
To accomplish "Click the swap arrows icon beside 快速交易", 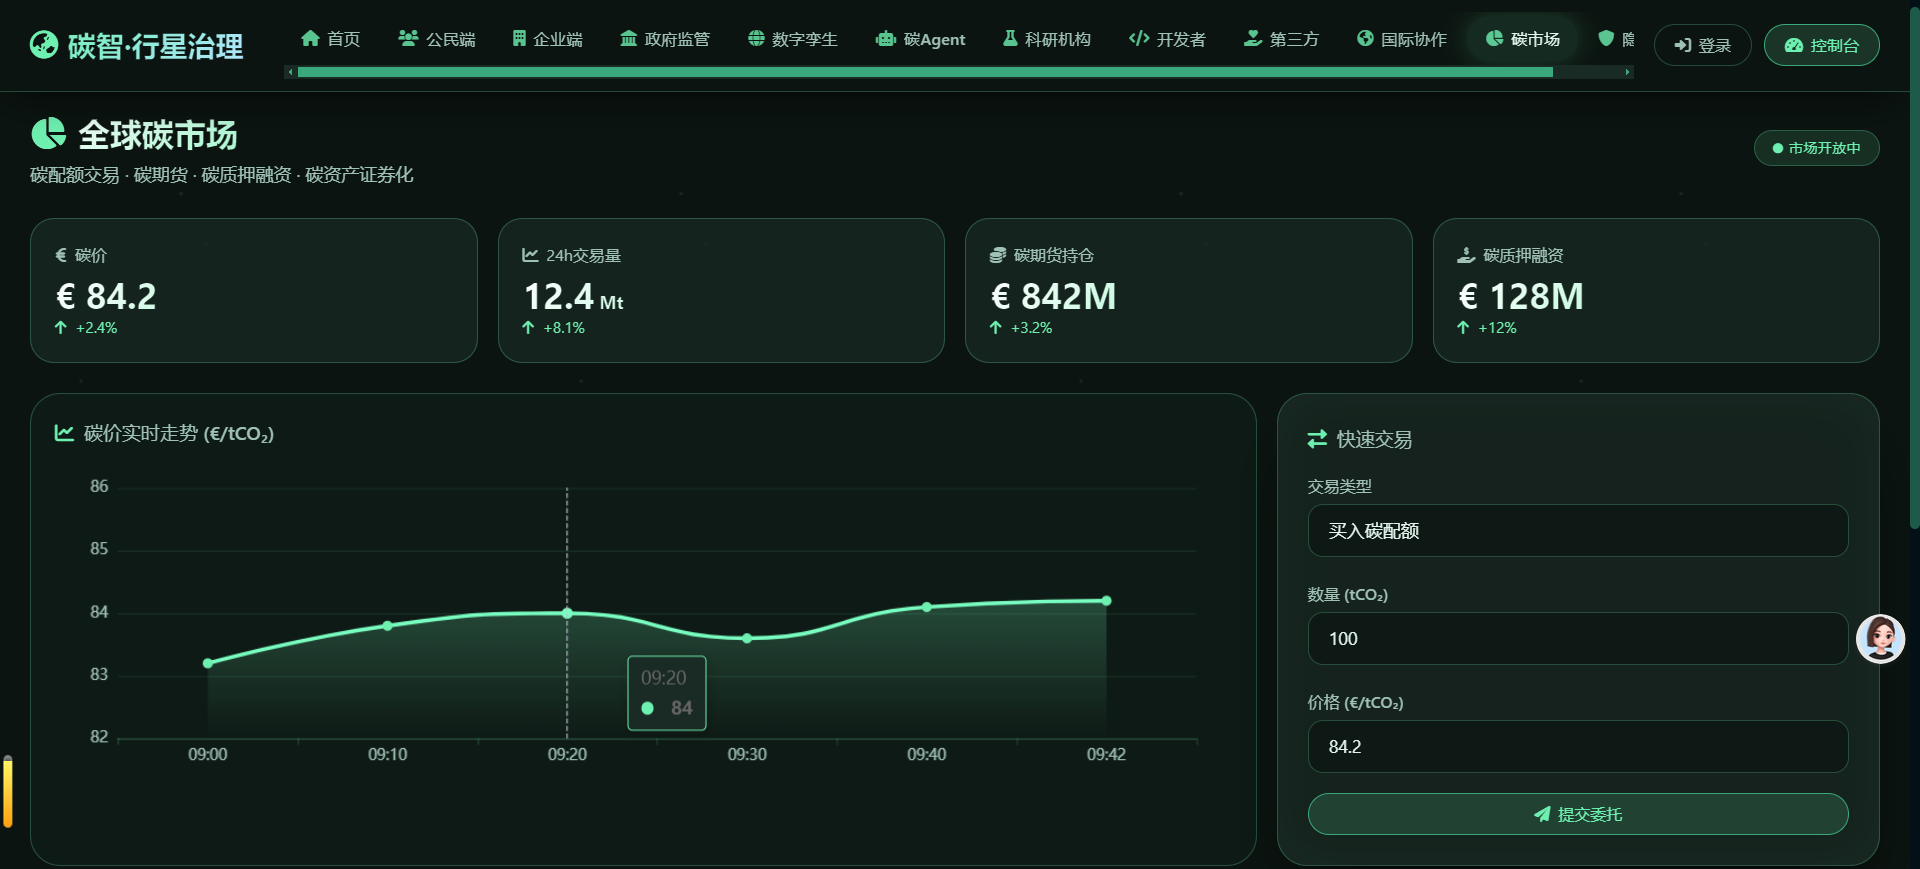I will point(1317,439).
